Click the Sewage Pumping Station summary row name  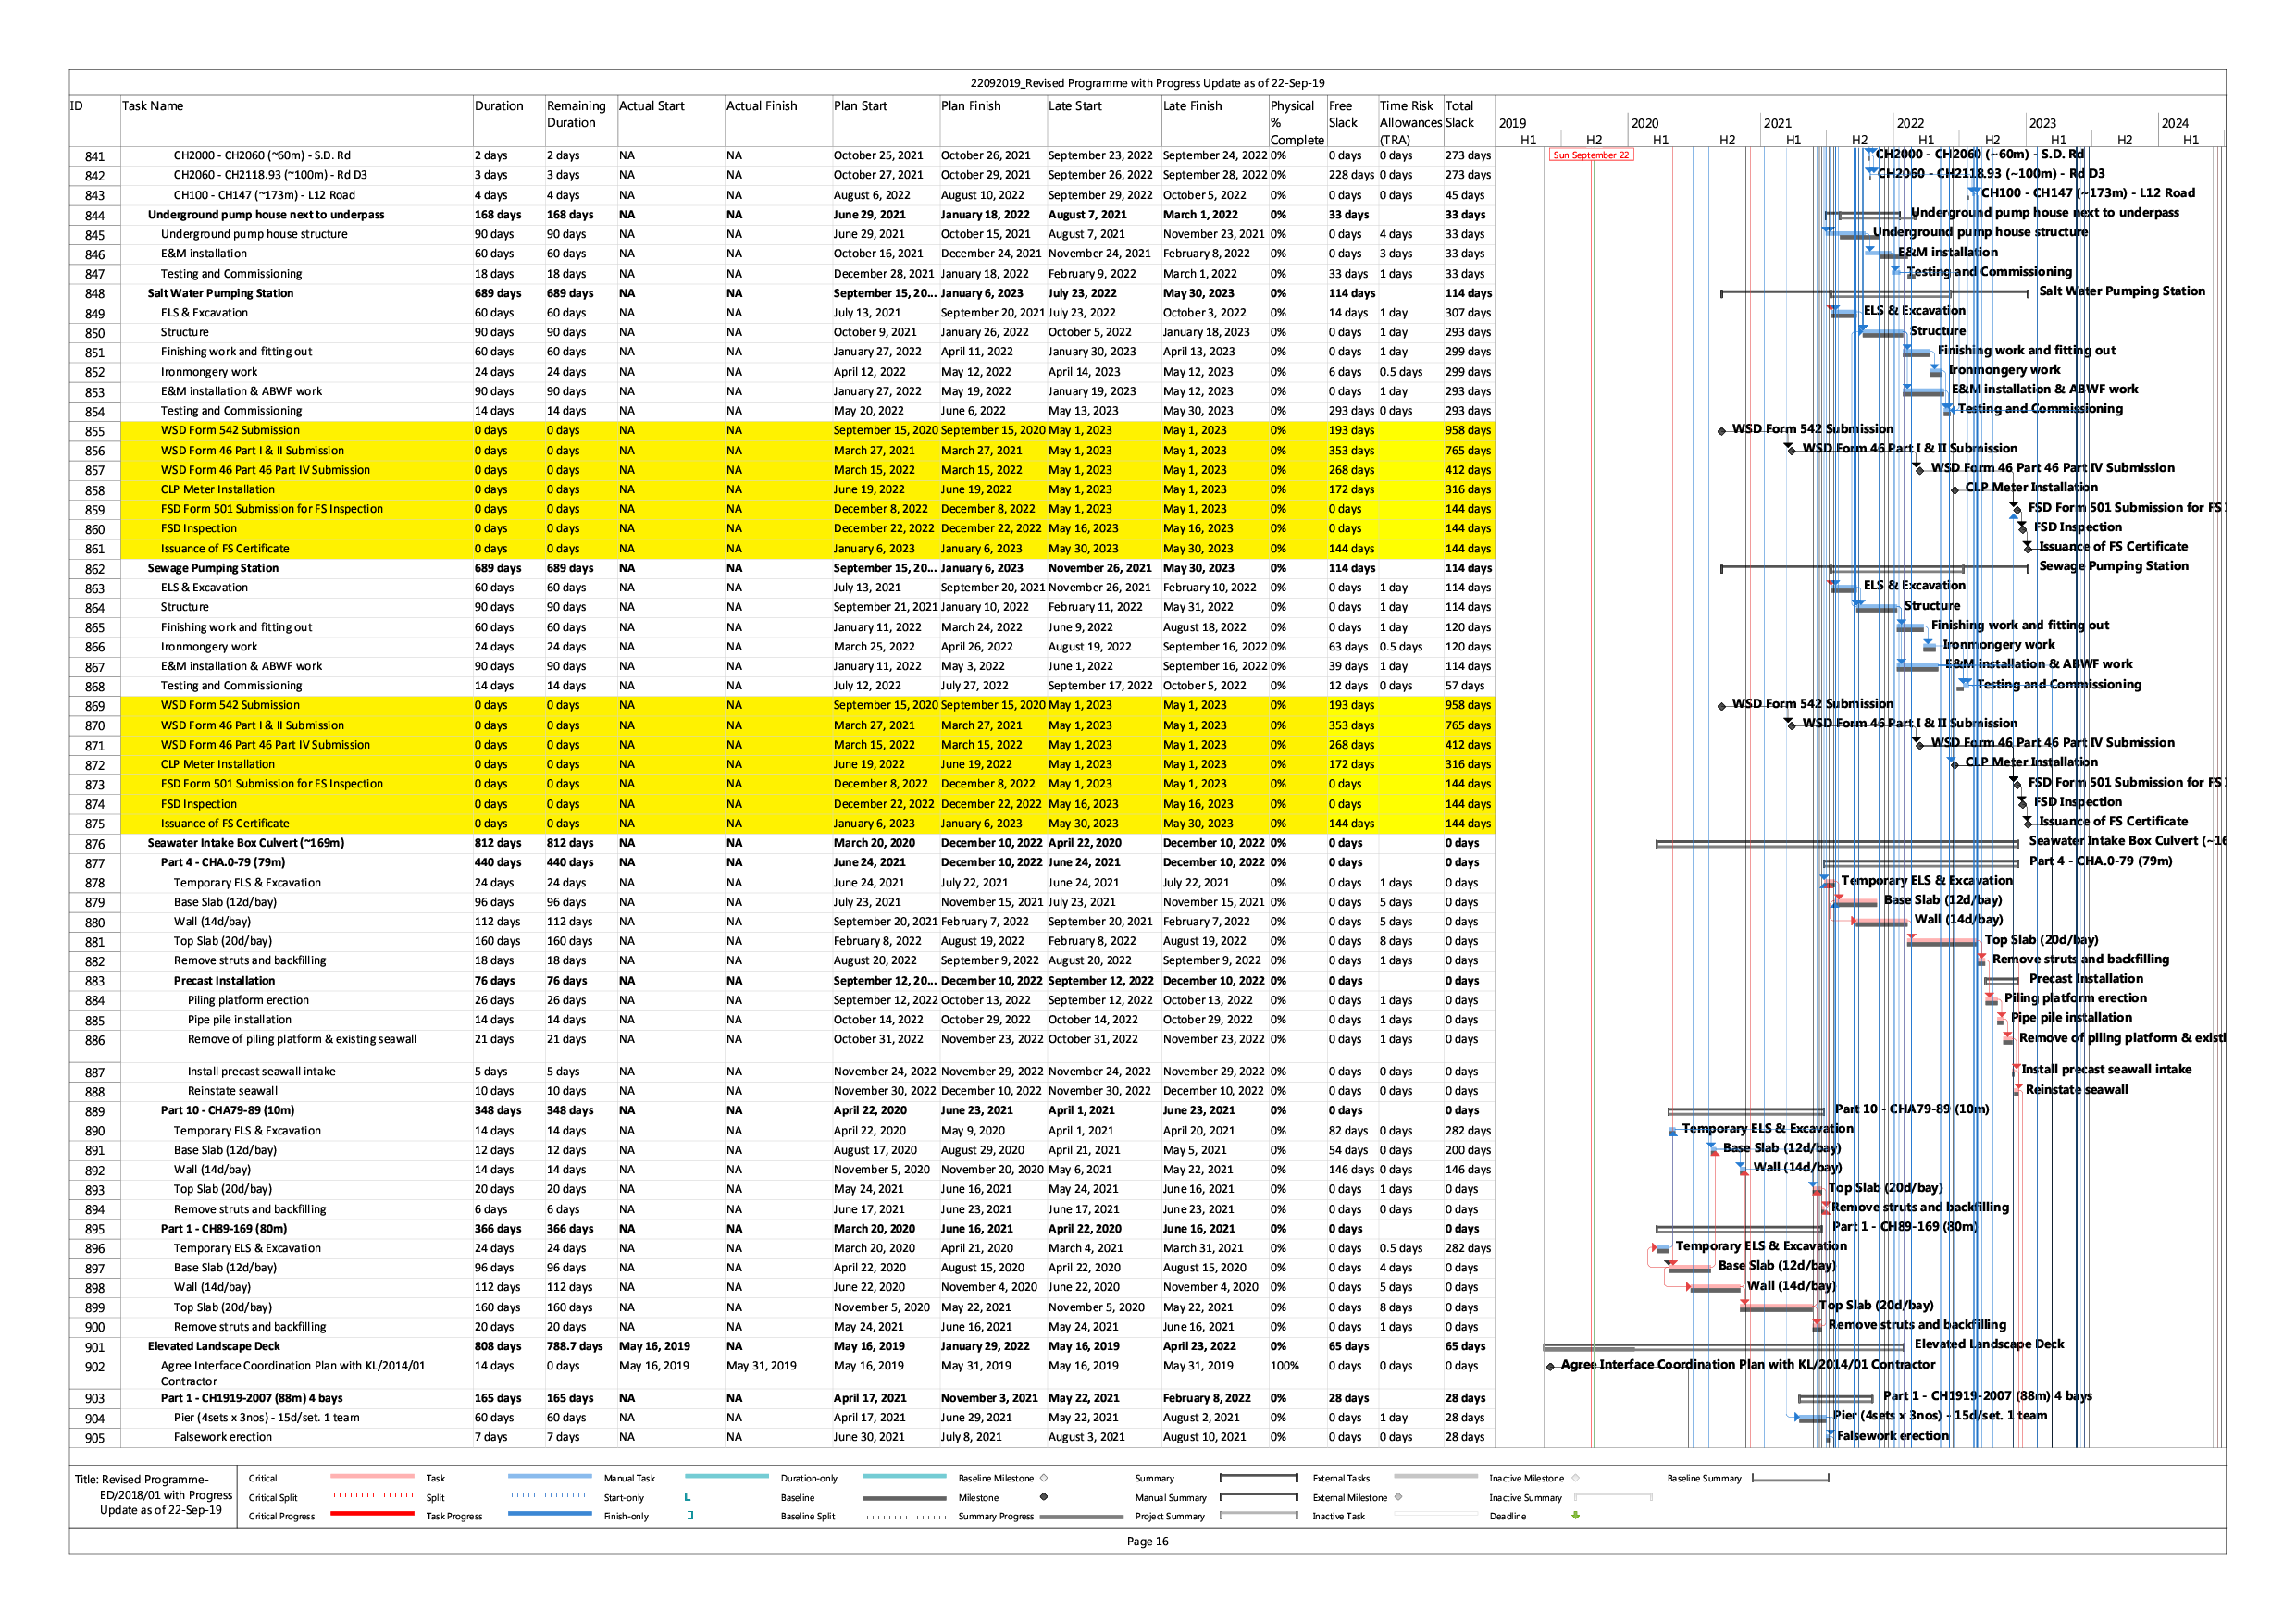(213, 568)
